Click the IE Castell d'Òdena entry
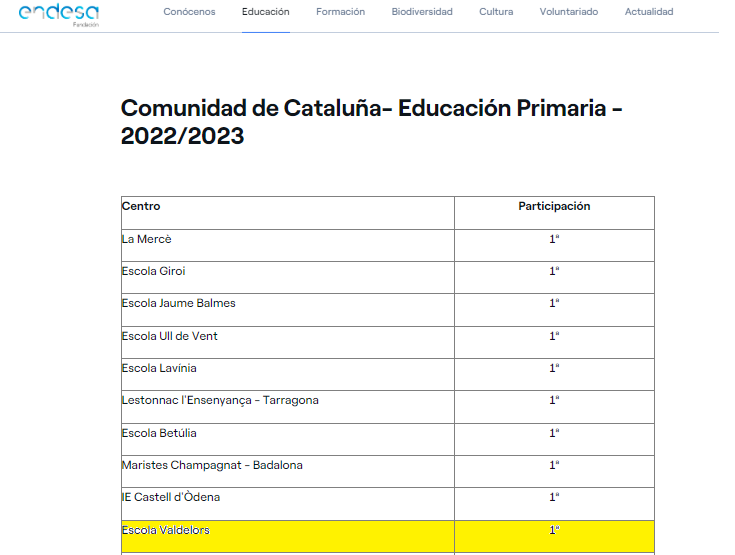The height and width of the screenshot is (555, 735). [x=170, y=497]
